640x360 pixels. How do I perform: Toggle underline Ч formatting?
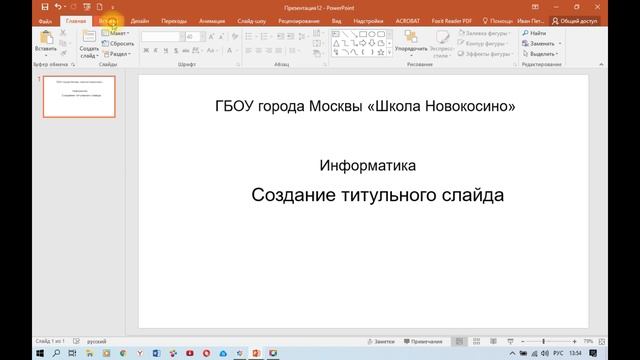coord(165,51)
